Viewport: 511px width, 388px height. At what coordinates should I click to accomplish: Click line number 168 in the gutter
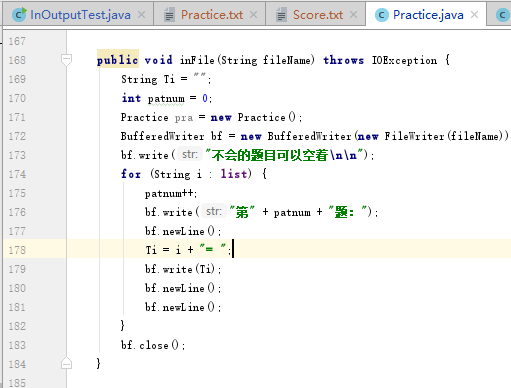(x=17, y=60)
